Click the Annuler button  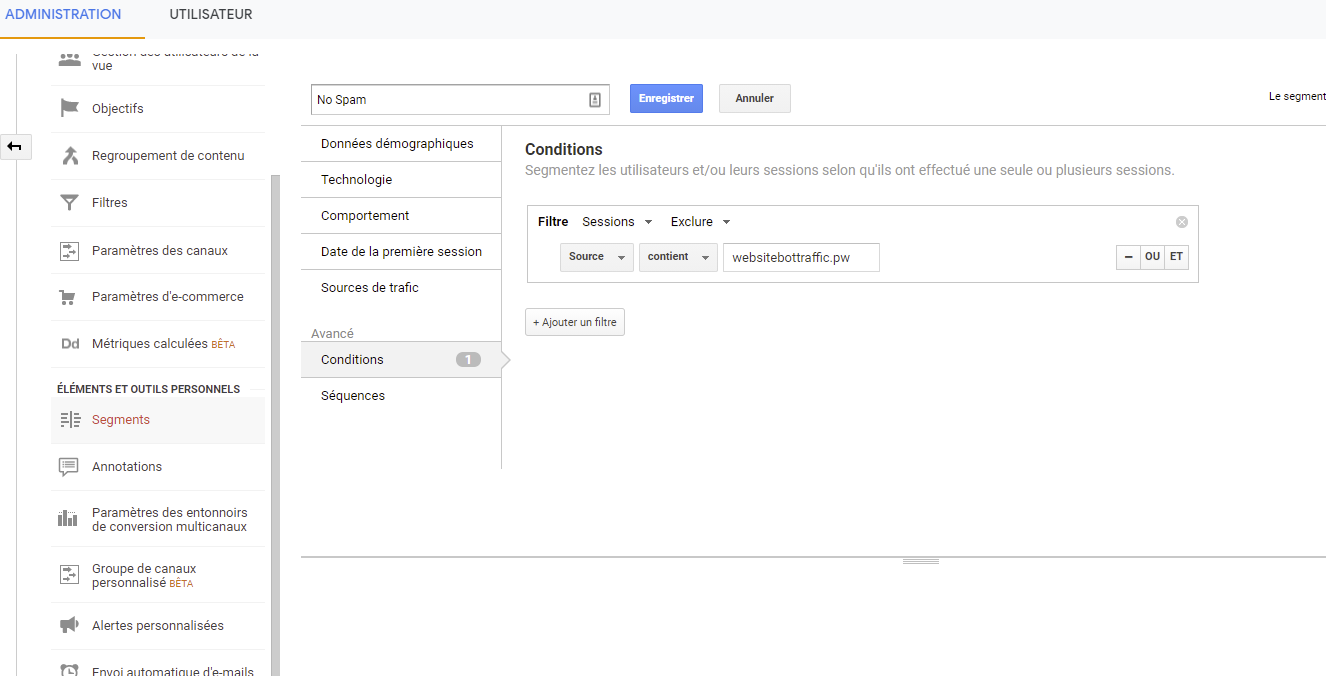[x=754, y=99]
